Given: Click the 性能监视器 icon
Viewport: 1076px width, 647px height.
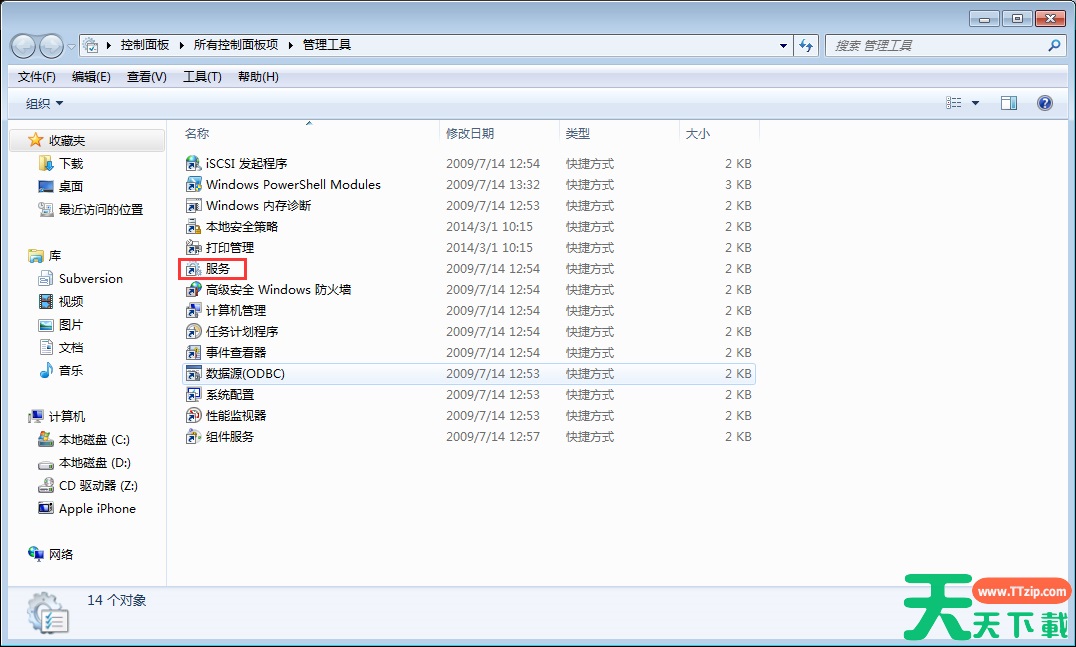Looking at the screenshot, I should tap(194, 416).
